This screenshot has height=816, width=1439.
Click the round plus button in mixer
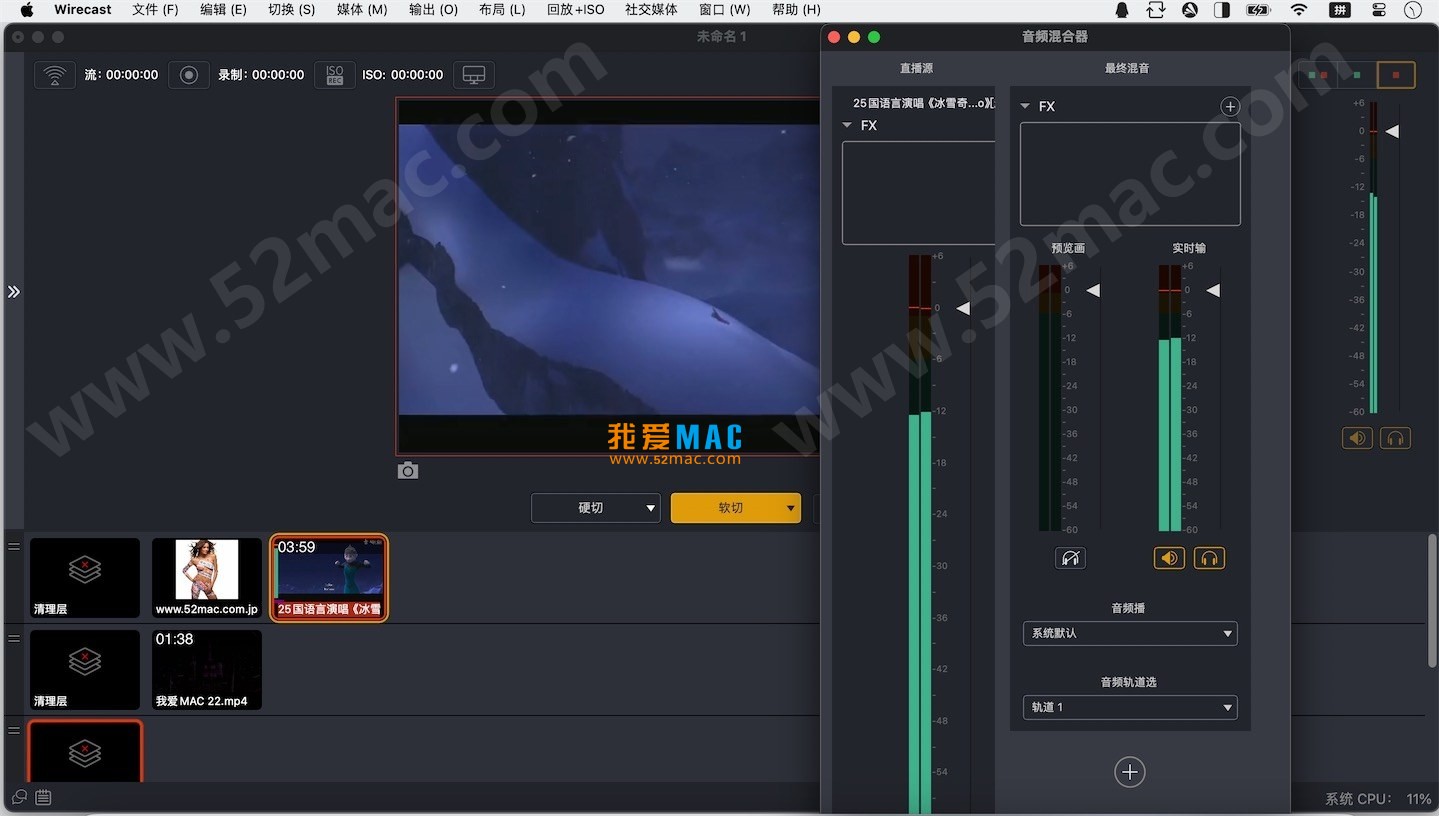(1129, 772)
